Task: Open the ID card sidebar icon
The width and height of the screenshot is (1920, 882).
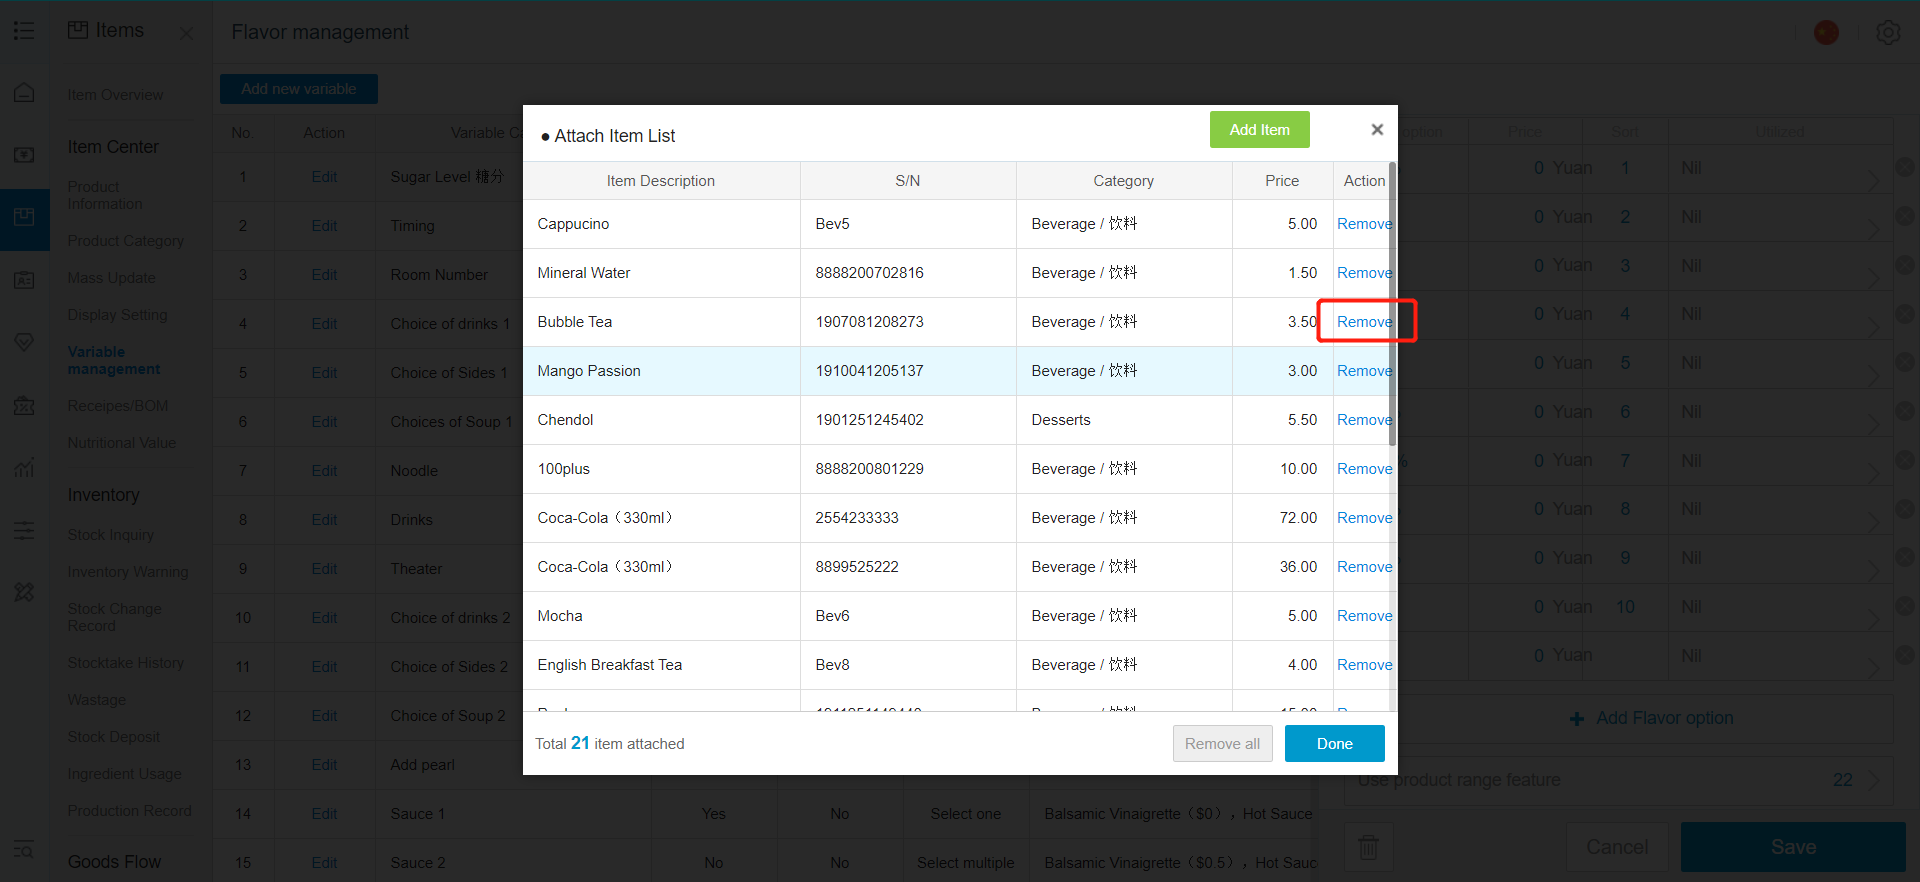Action: (24, 280)
